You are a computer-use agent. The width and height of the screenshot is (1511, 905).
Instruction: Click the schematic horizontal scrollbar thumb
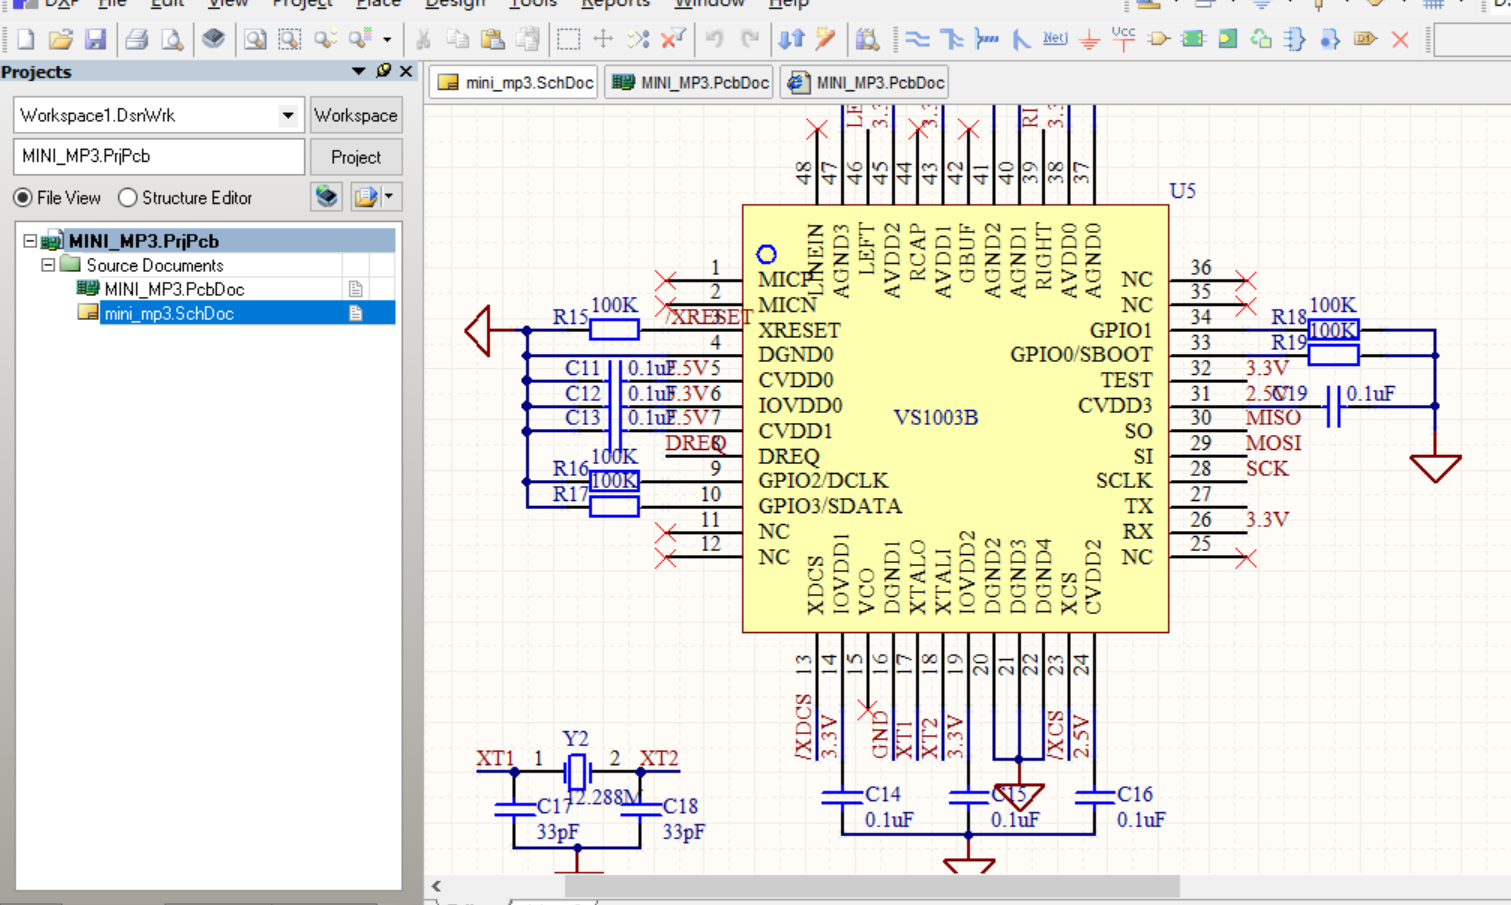872,886
